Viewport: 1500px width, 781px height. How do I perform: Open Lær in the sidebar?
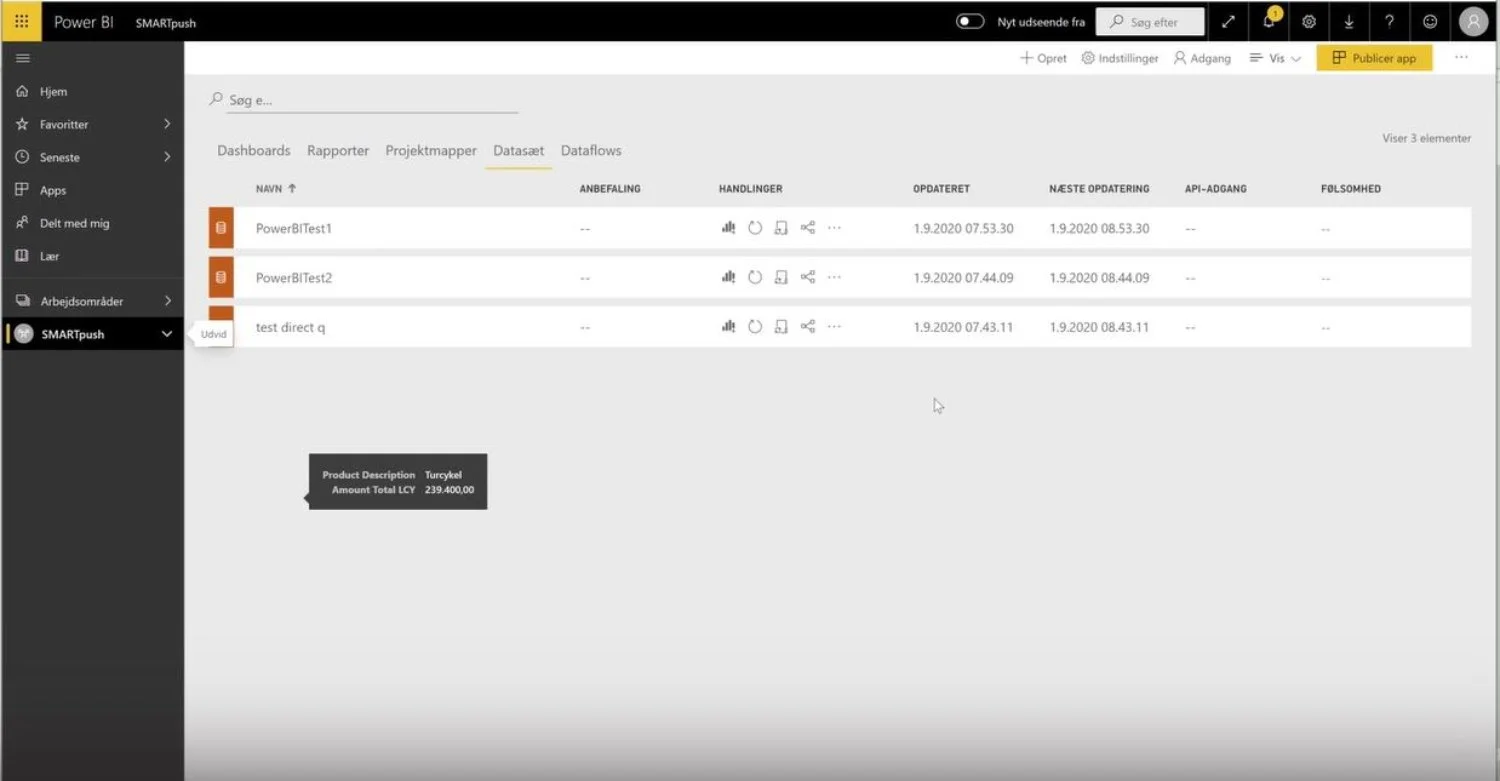[49, 256]
